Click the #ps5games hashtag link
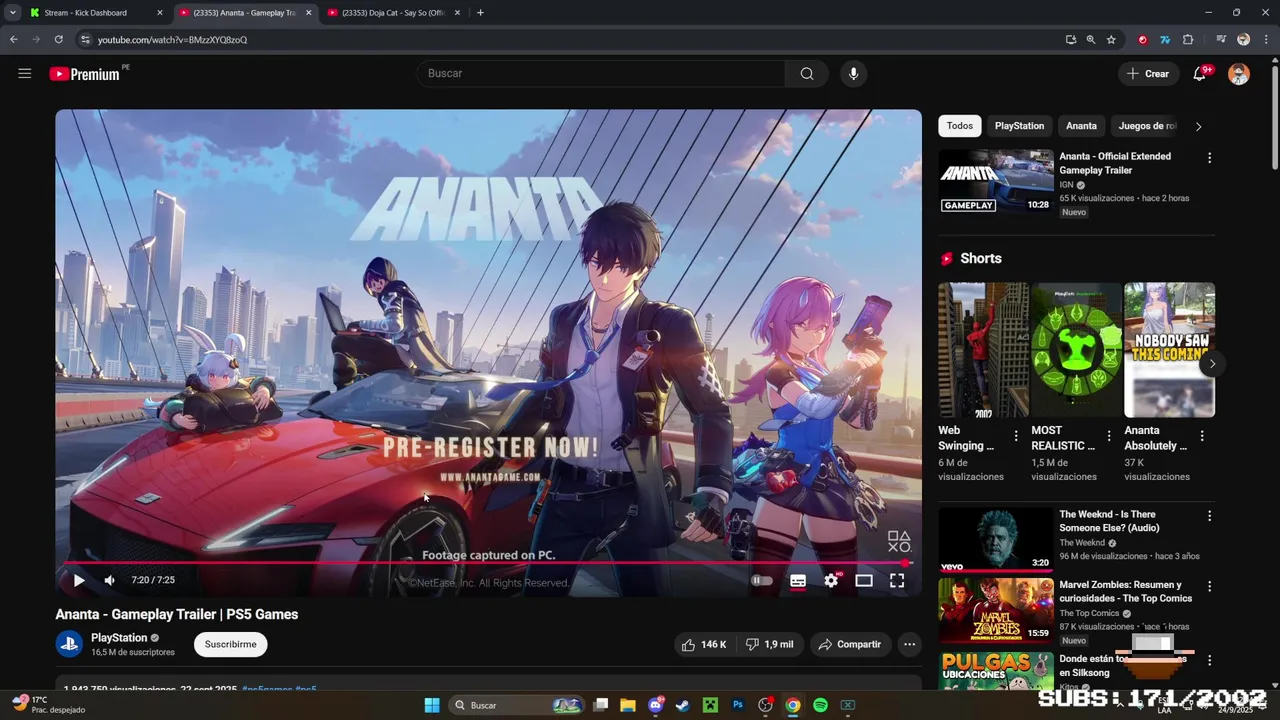1280x720 pixels. [267, 690]
